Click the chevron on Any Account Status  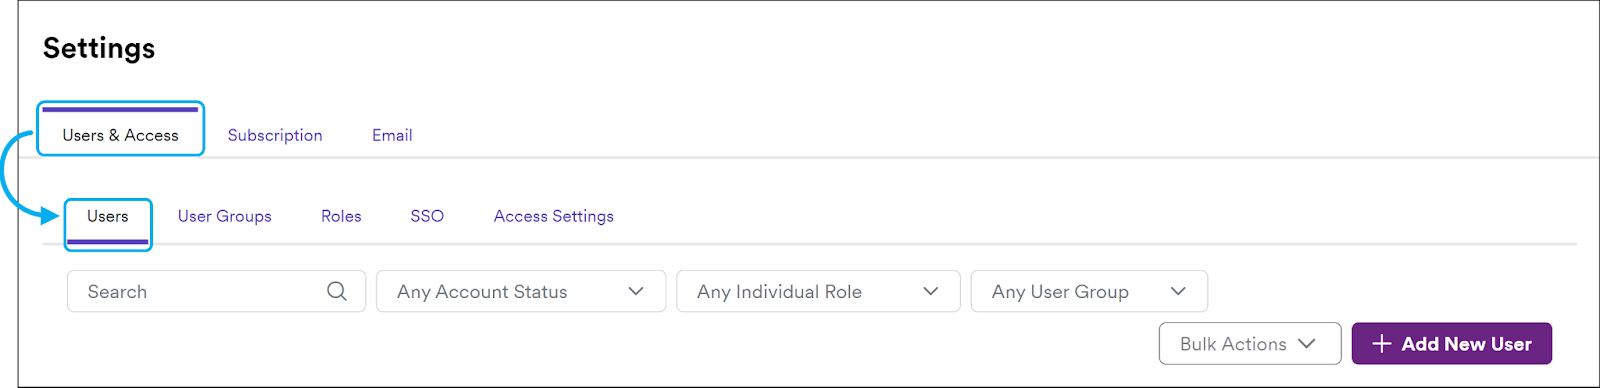click(x=636, y=291)
